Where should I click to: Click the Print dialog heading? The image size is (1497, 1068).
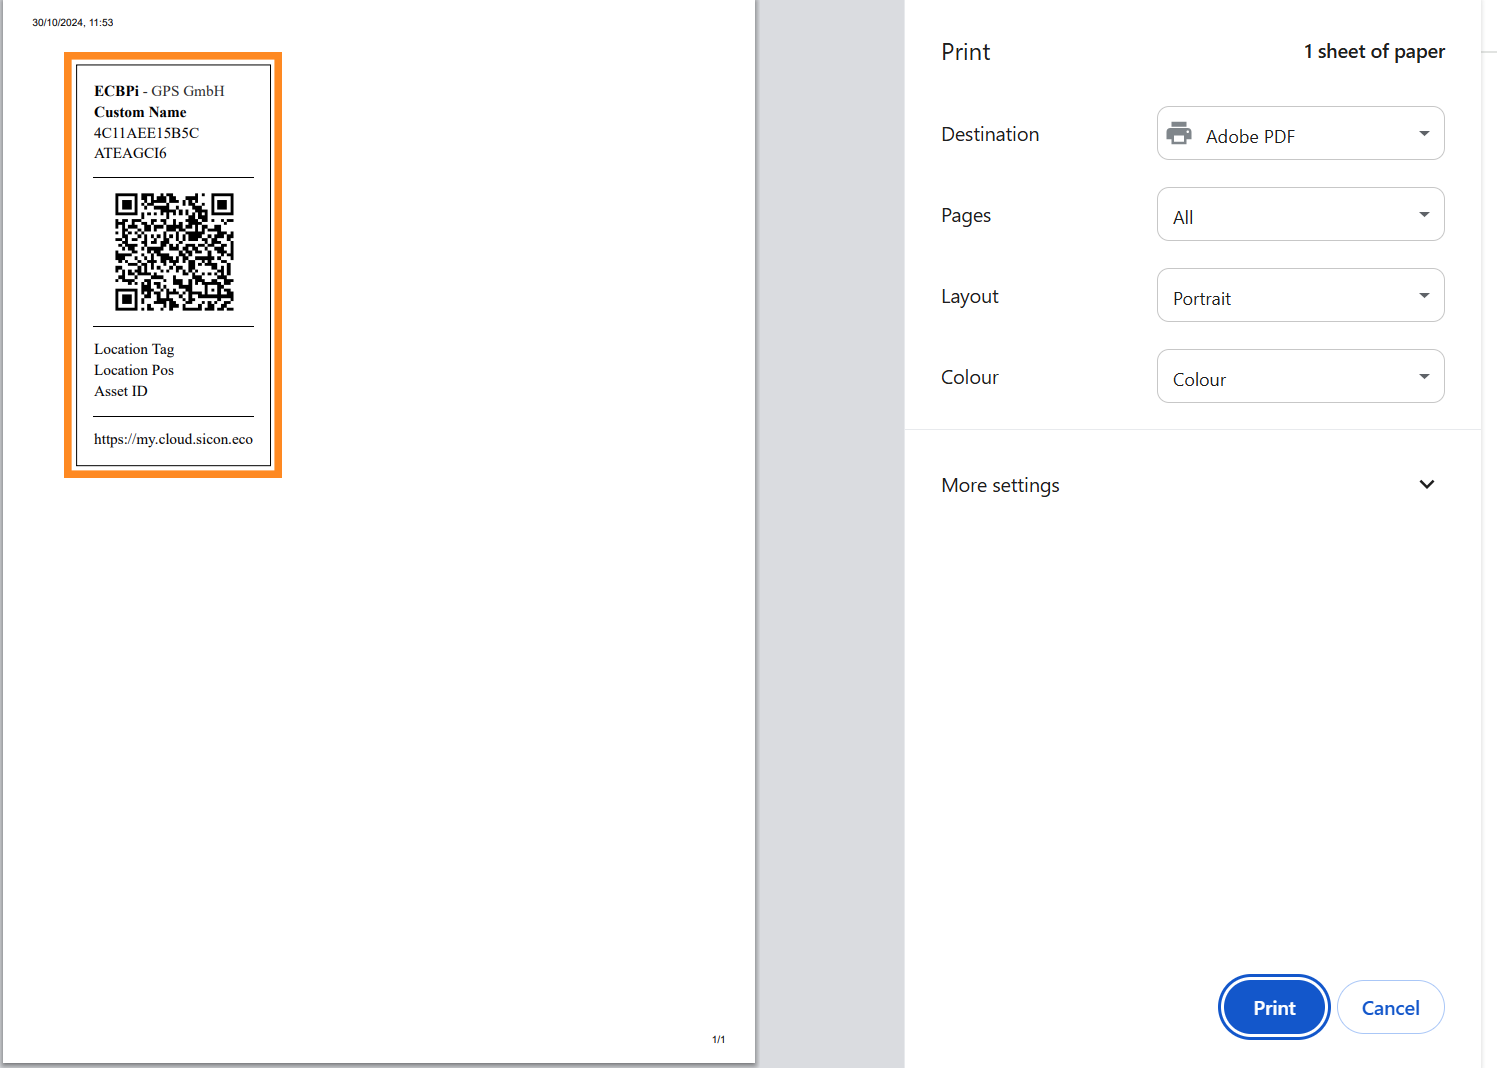965,52
